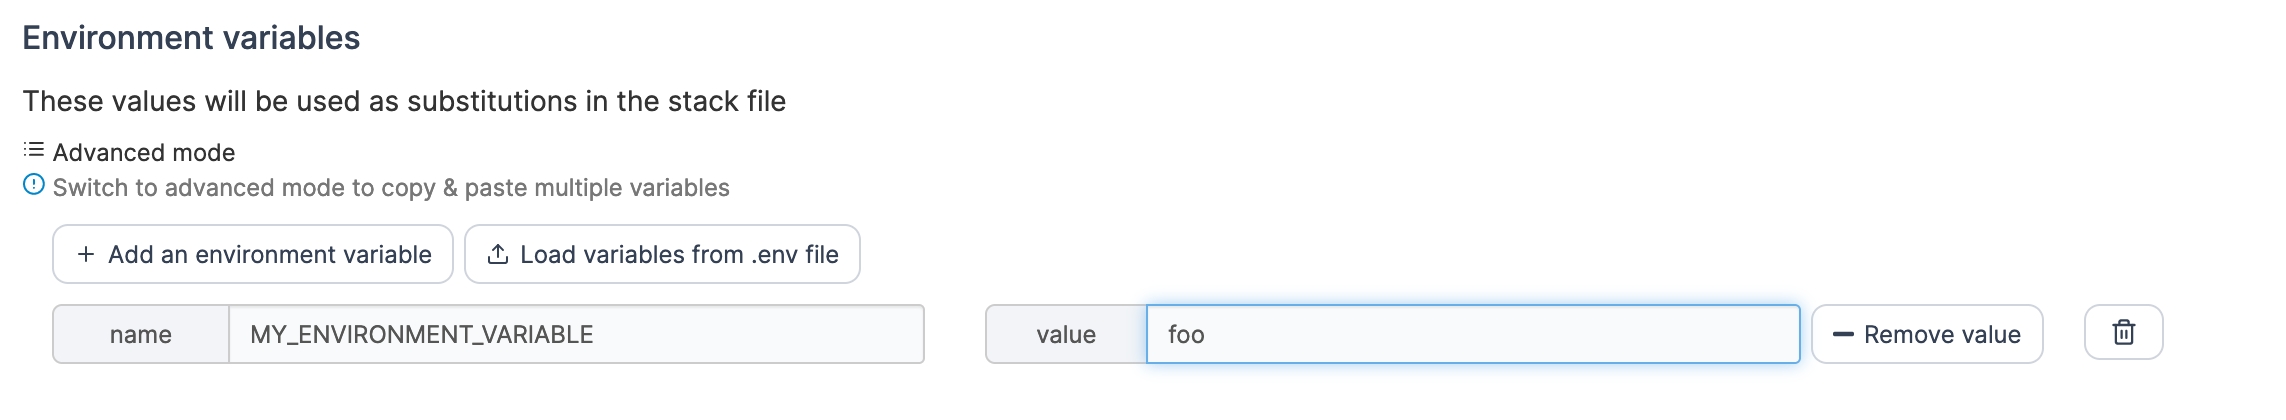Image resolution: width=2286 pixels, height=420 pixels.
Task: Click the name label addon
Action: coord(141,335)
